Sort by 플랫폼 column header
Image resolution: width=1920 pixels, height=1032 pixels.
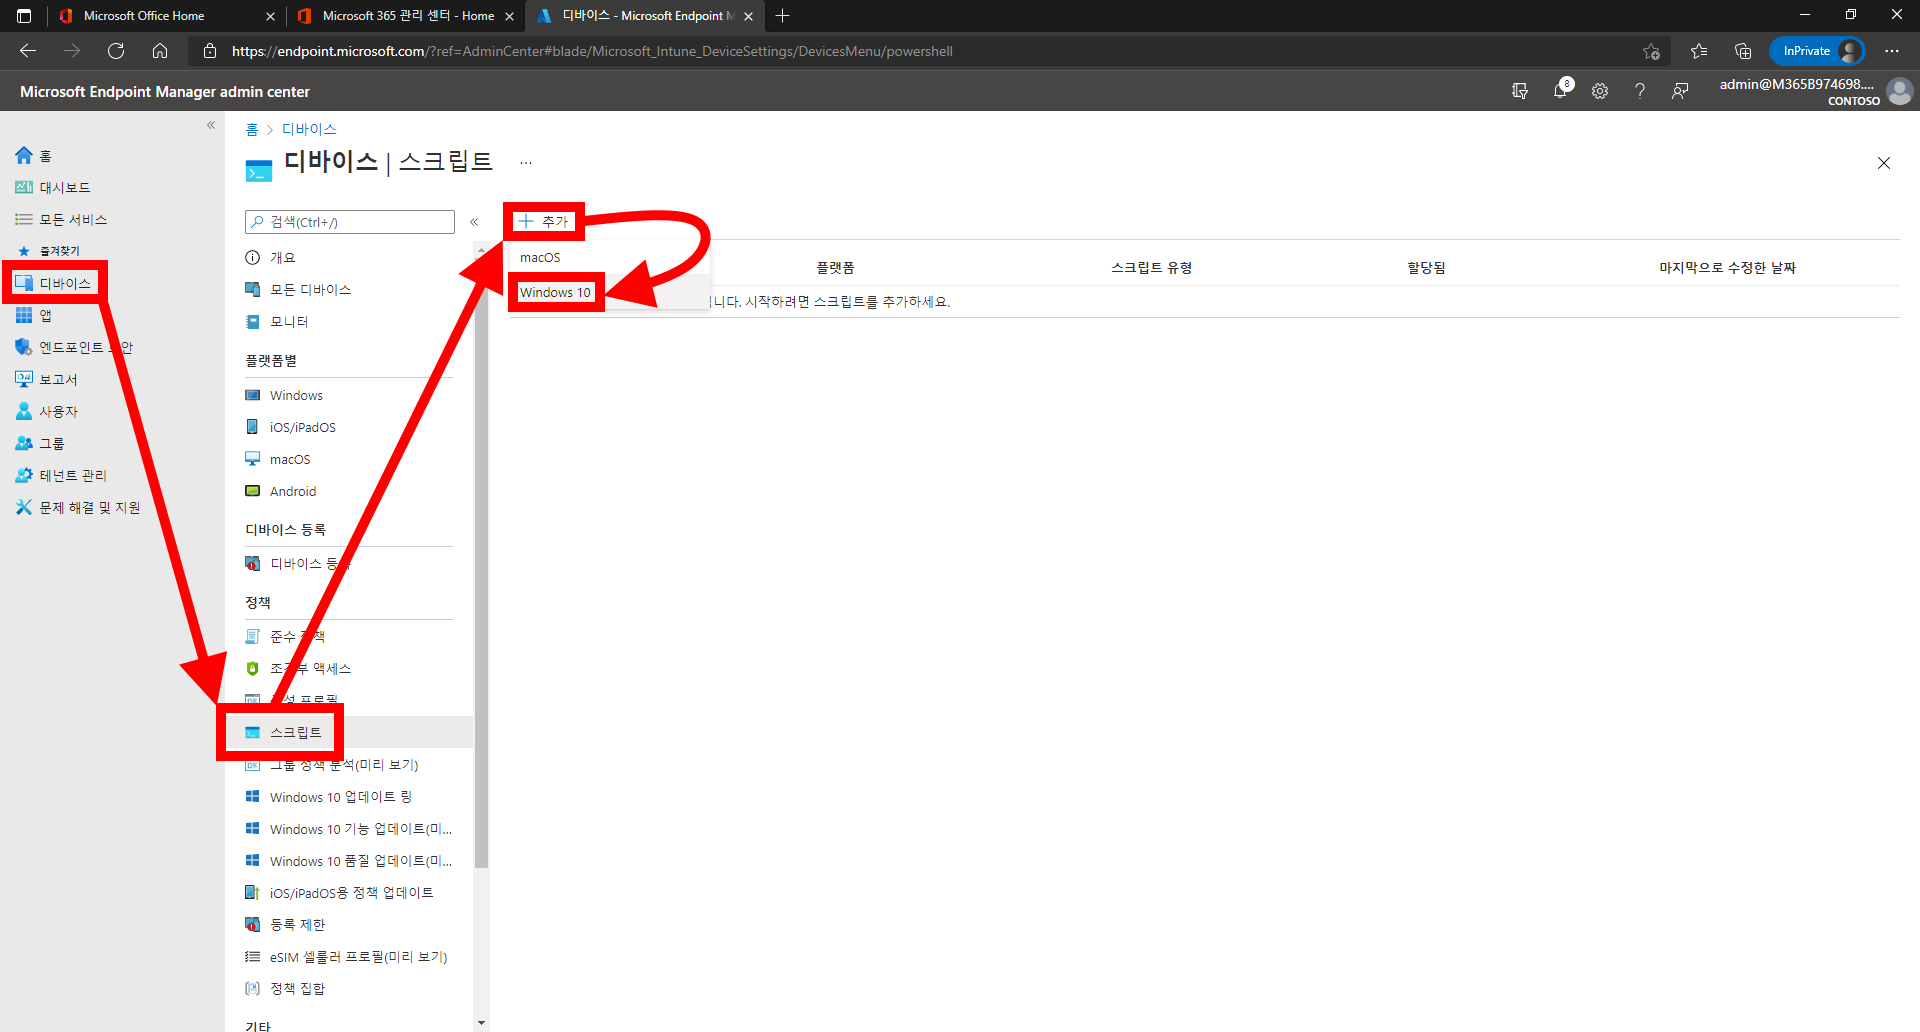pos(835,268)
